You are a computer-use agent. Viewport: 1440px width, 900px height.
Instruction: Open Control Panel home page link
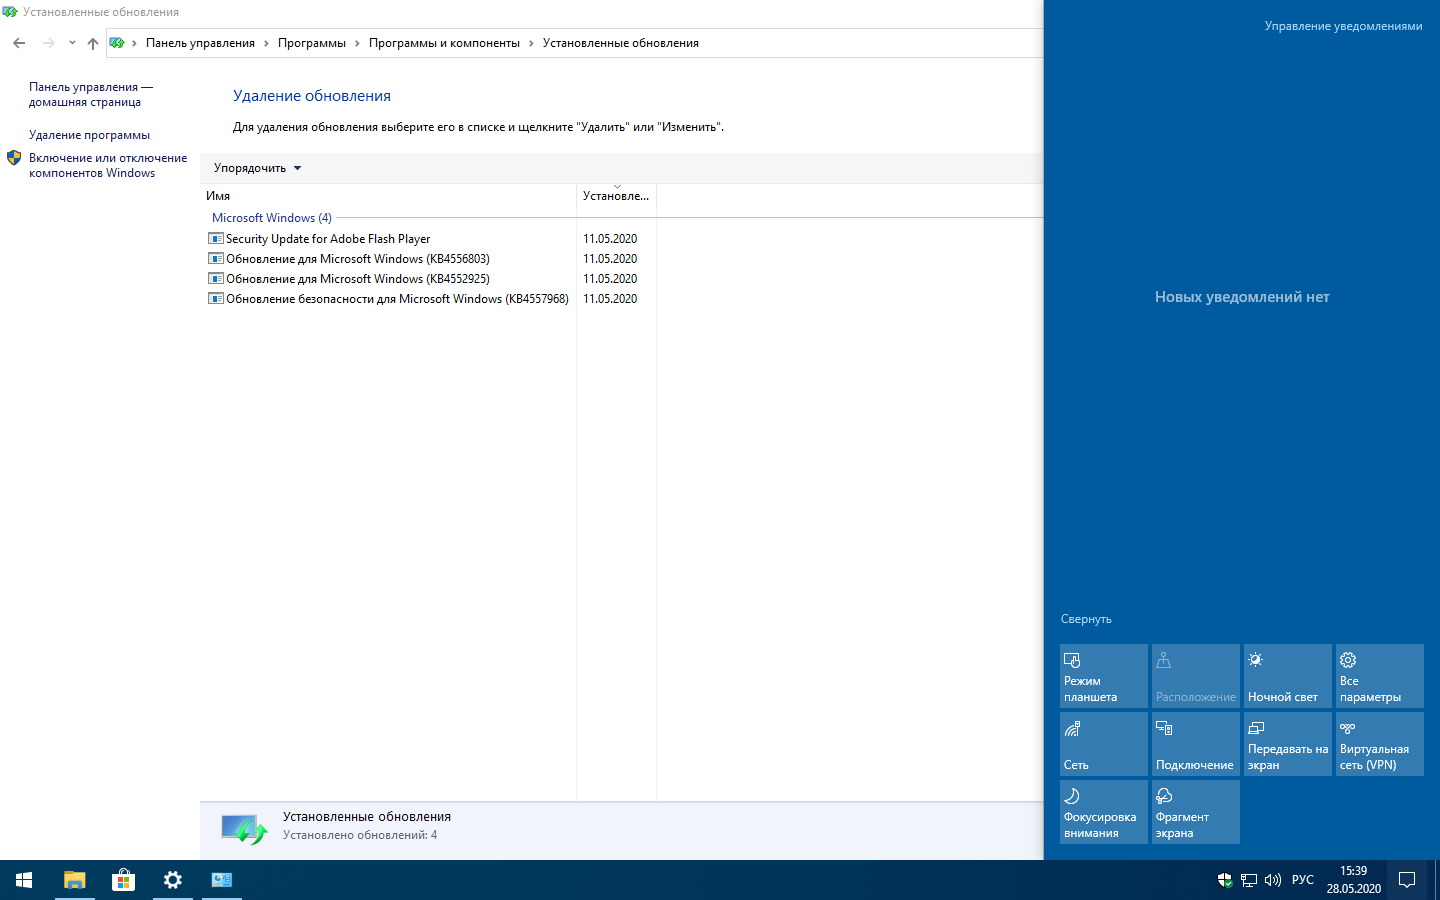(x=91, y=94)
